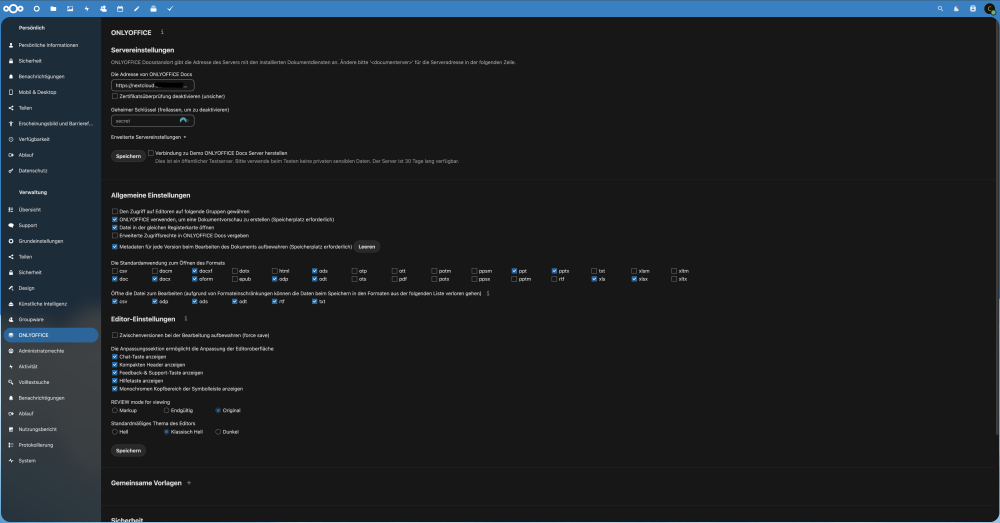The image size is (1000, 523).
Task: Open Nutzungsbericht in sidebar
Action: pos(51,429)
